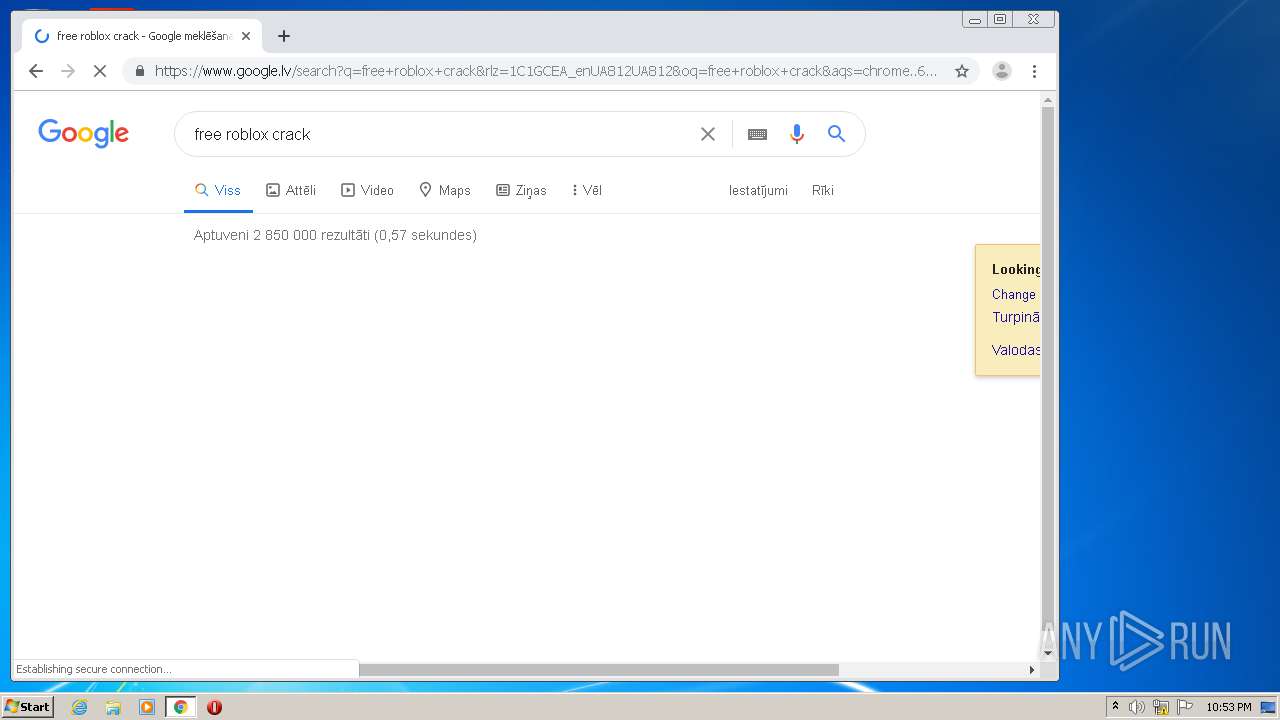Click the padlock site info icon
Screen dimensions: 1280x720
click(139, 71)
